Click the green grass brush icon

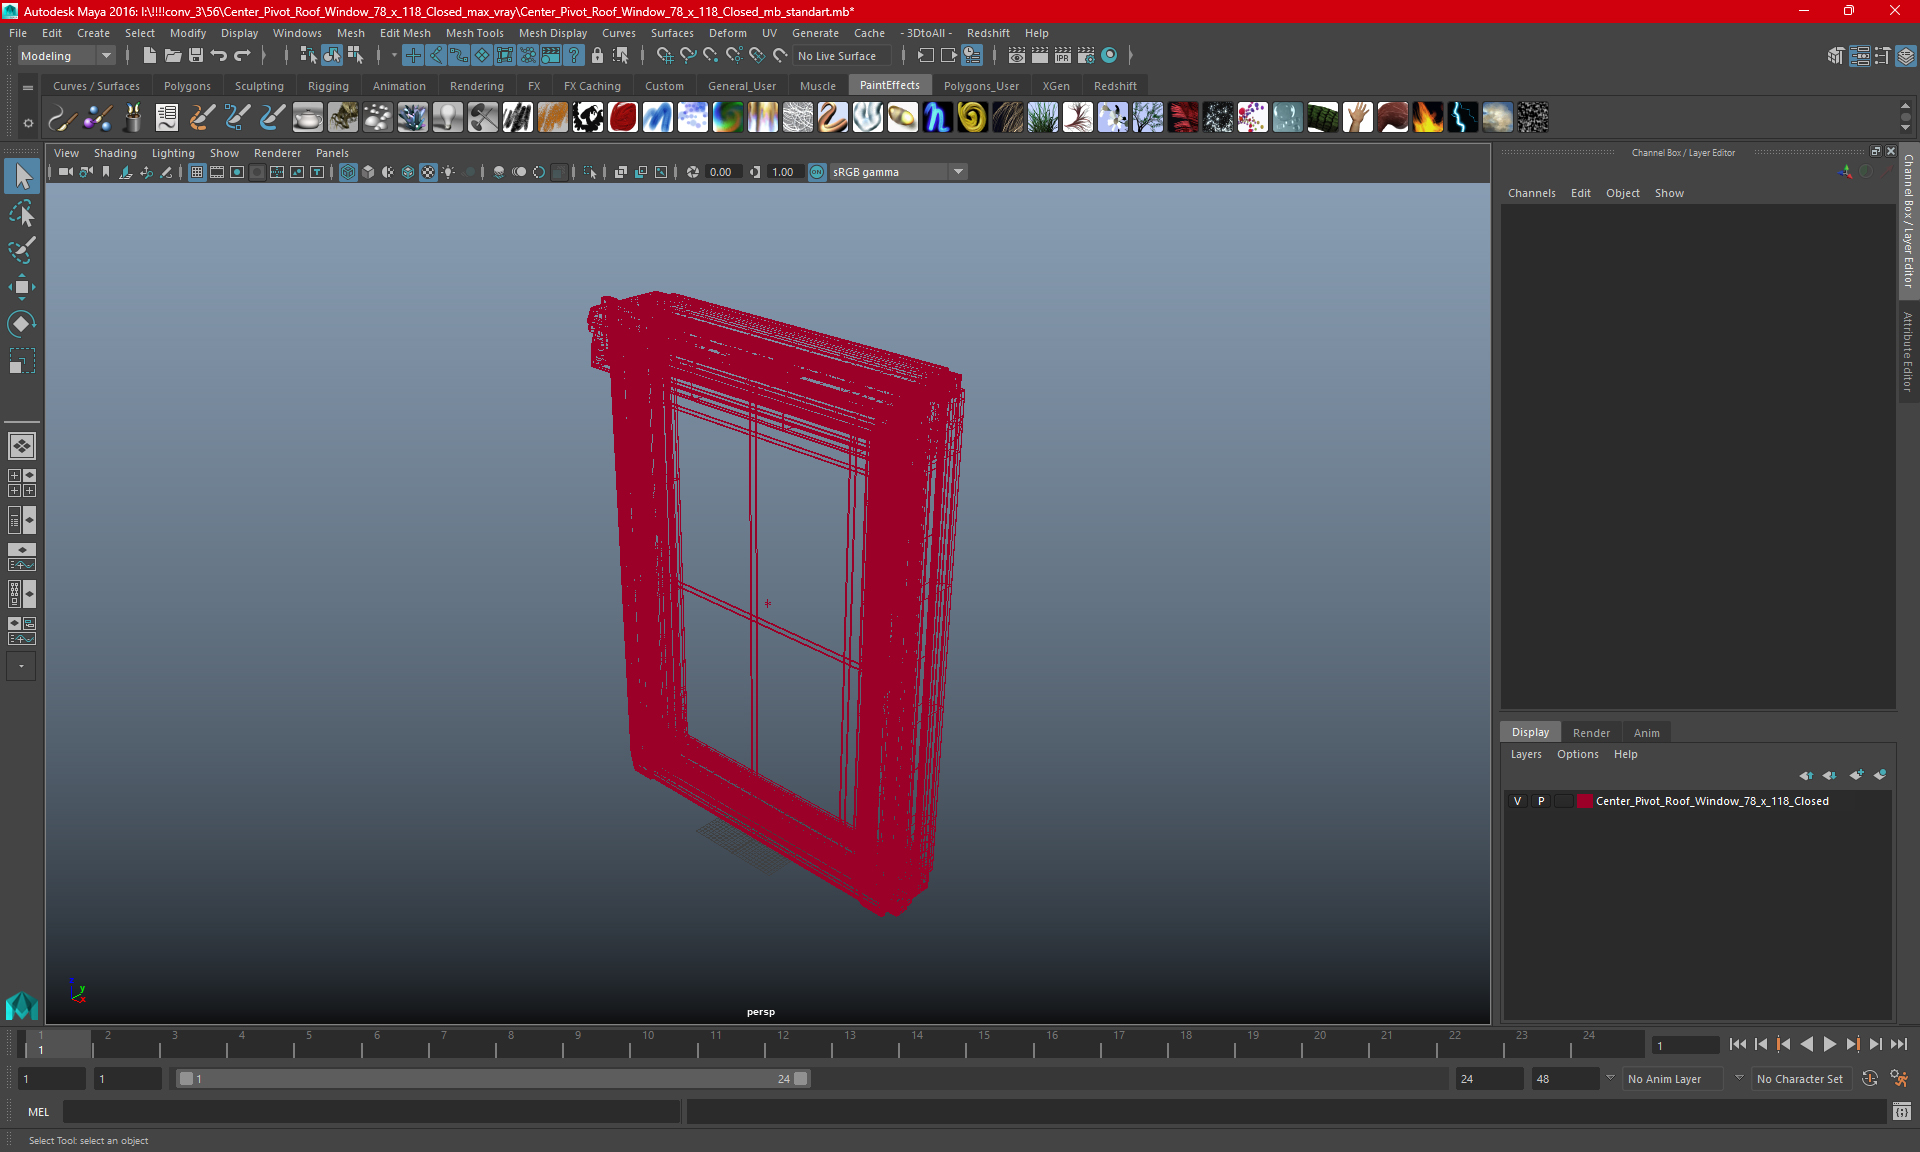pyautogui.click(x=1042, y=118)
